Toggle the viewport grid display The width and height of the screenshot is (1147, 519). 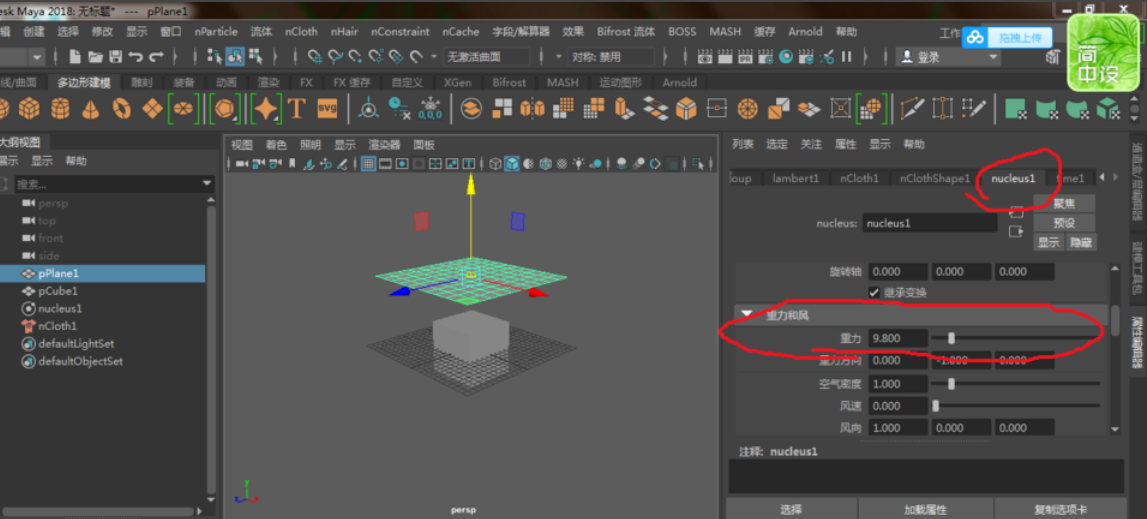368,163
